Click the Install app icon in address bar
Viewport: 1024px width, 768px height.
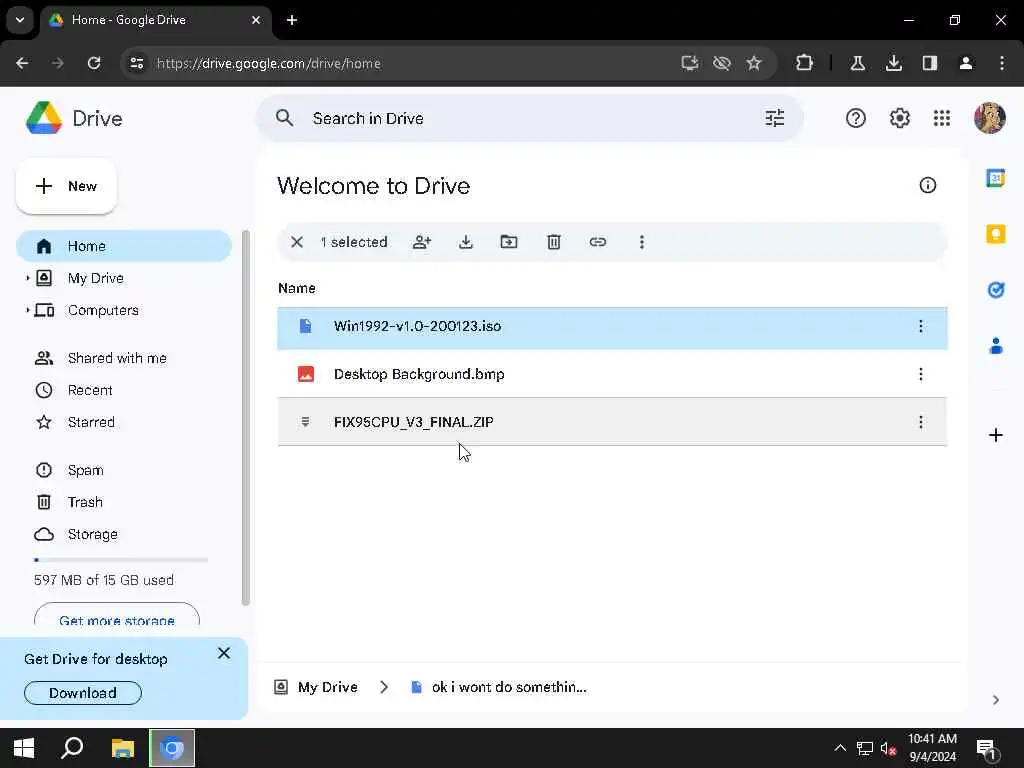pyautogui.click(x=690, y=63)
